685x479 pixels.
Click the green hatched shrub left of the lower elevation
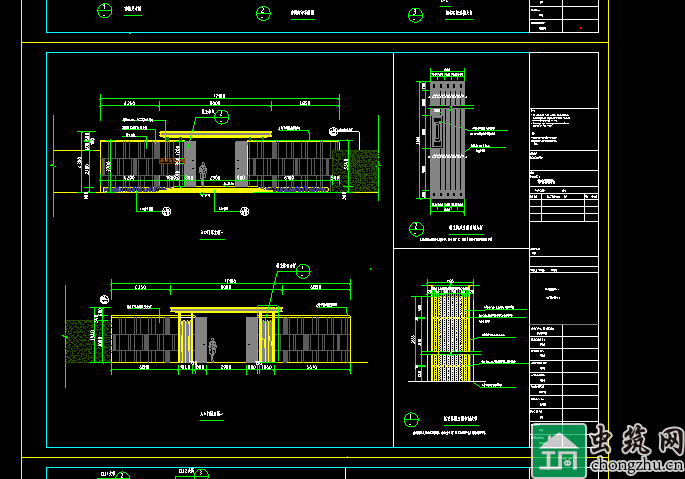78,340
